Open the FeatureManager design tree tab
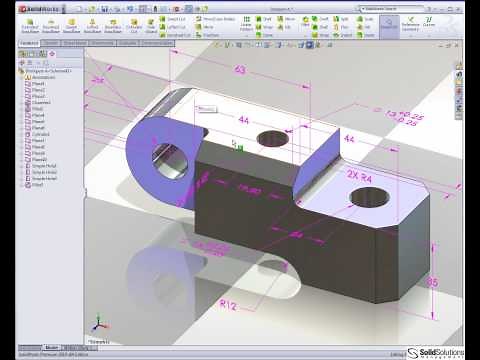The width and height of the screenshot is (480, 360). [23, 54]
